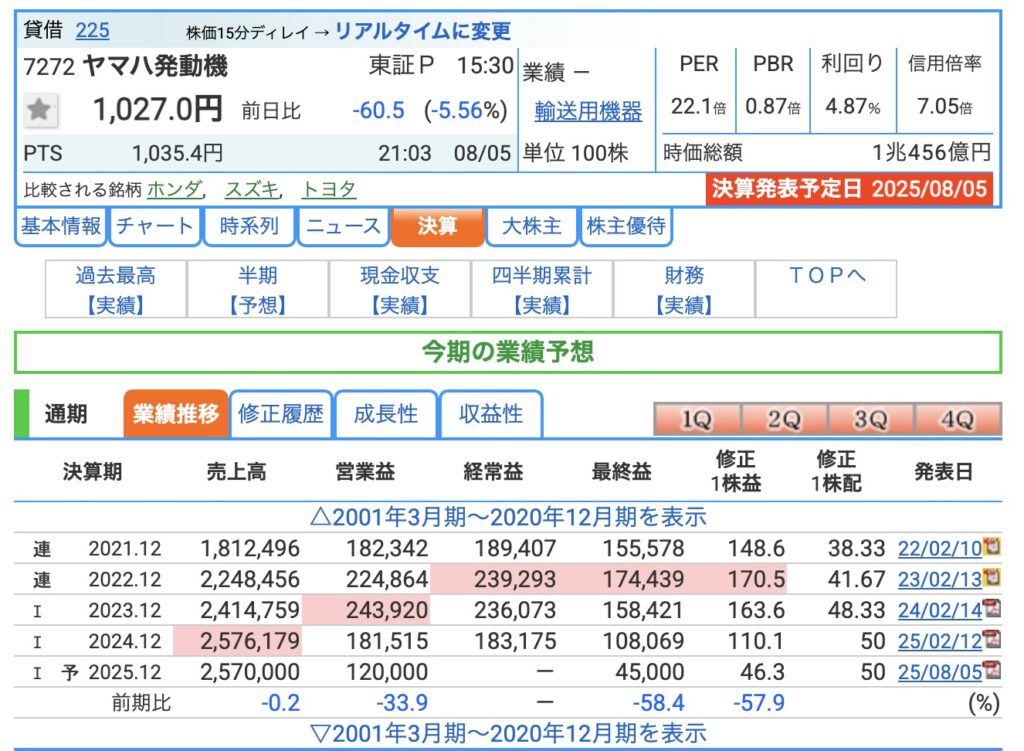Open the comparison stock スズキ
This screenshot has height=751, width=1024.
click(x=252, y=189)
